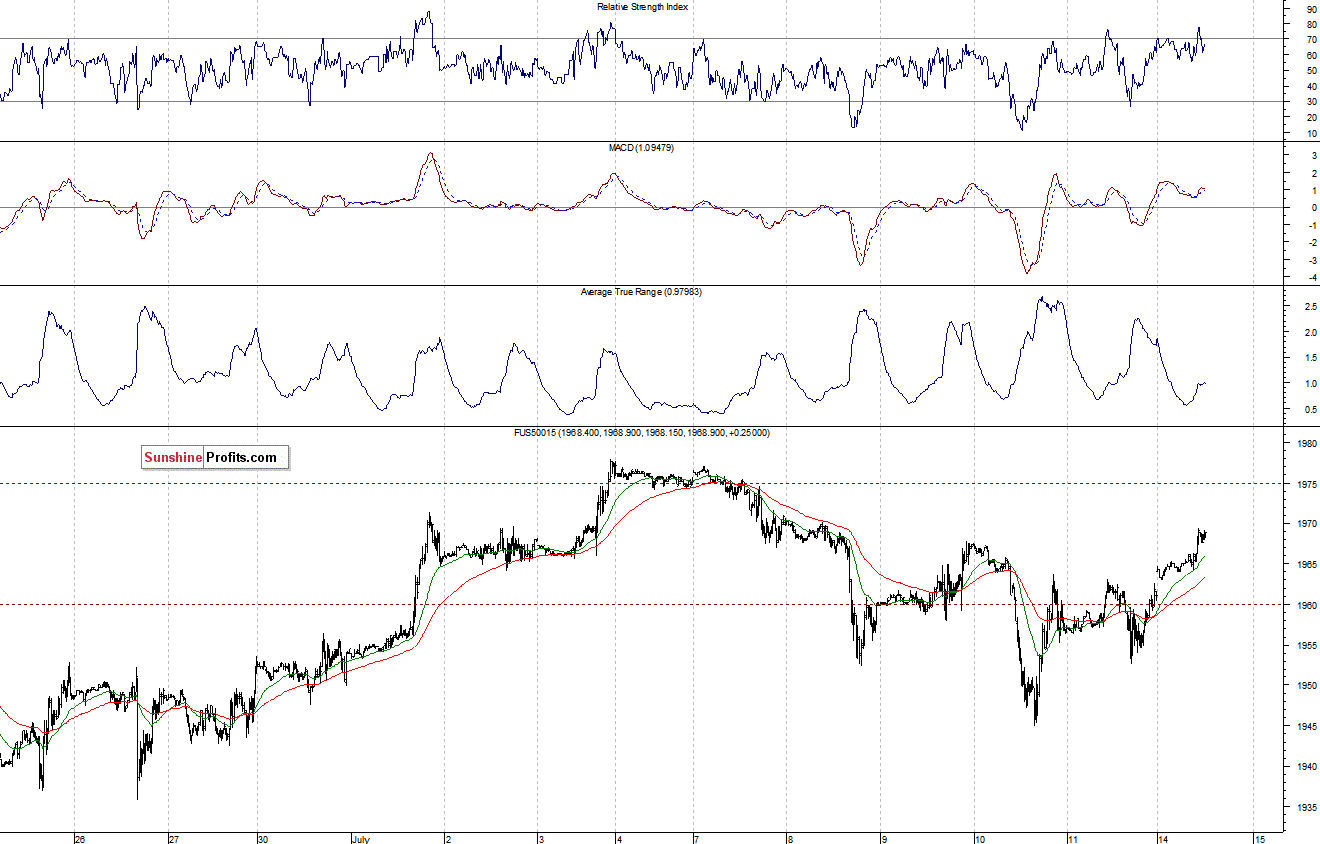The image size is (1320, 844).
Task: Click the ATR axis value 1.5
Action: 1311,358
